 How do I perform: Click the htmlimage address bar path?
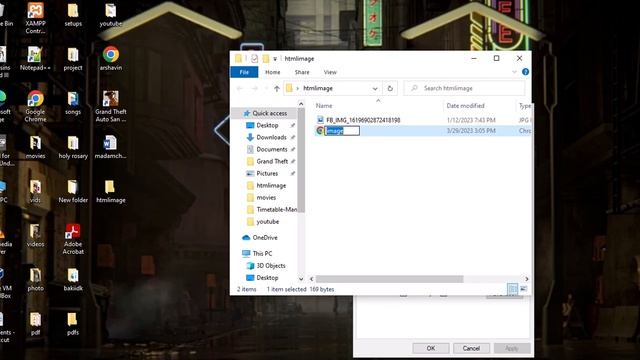click(318, 88)
